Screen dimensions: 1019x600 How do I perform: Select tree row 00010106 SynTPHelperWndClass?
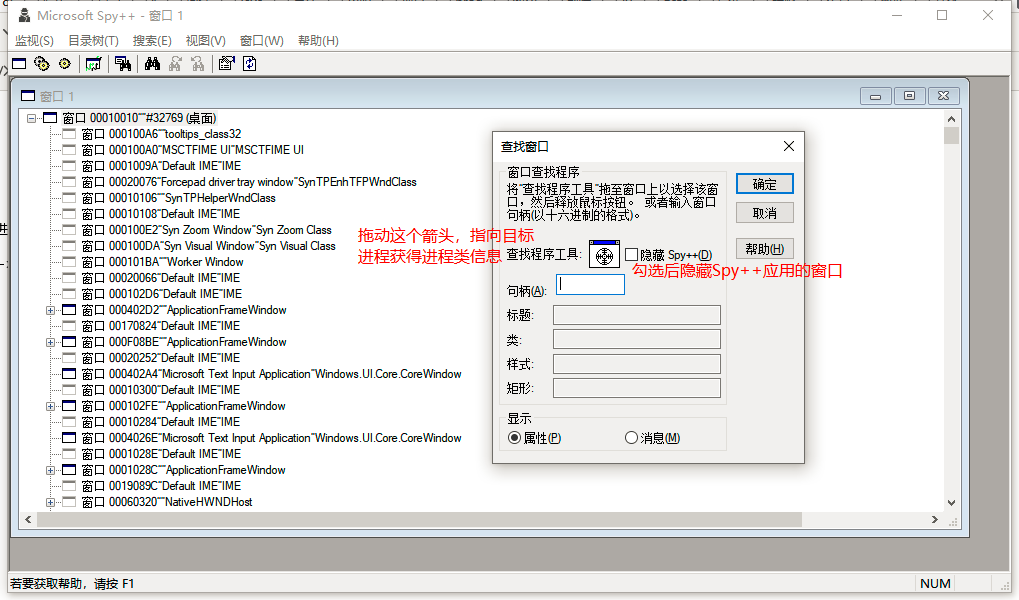coord(179,198)
